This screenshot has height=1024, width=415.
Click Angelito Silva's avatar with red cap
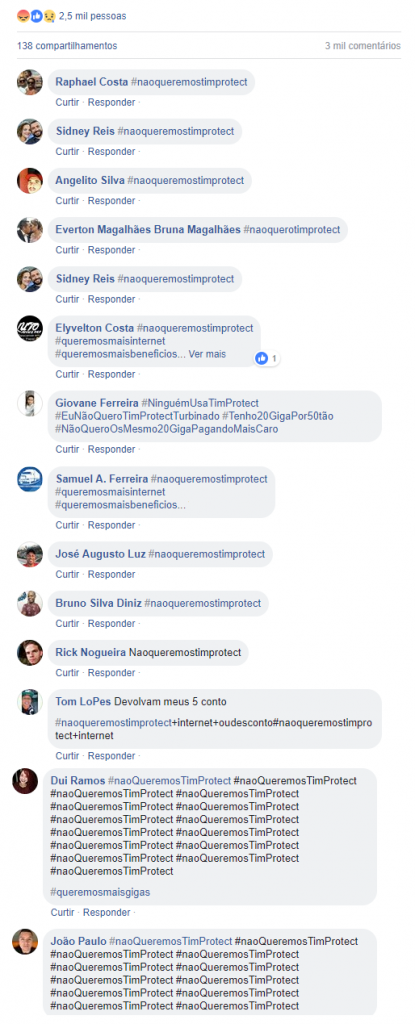[x=30, y=181]
